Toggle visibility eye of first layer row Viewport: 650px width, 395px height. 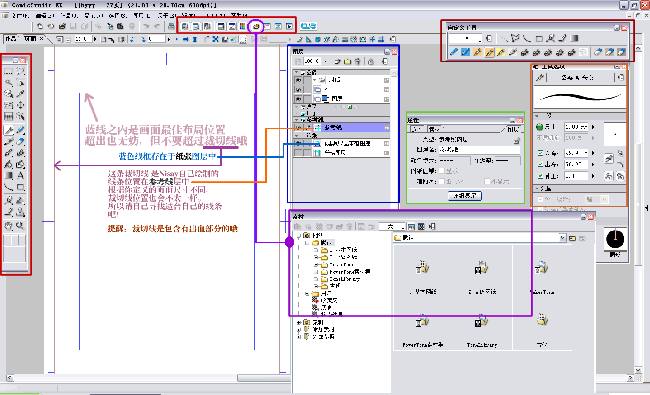(298, 80)
